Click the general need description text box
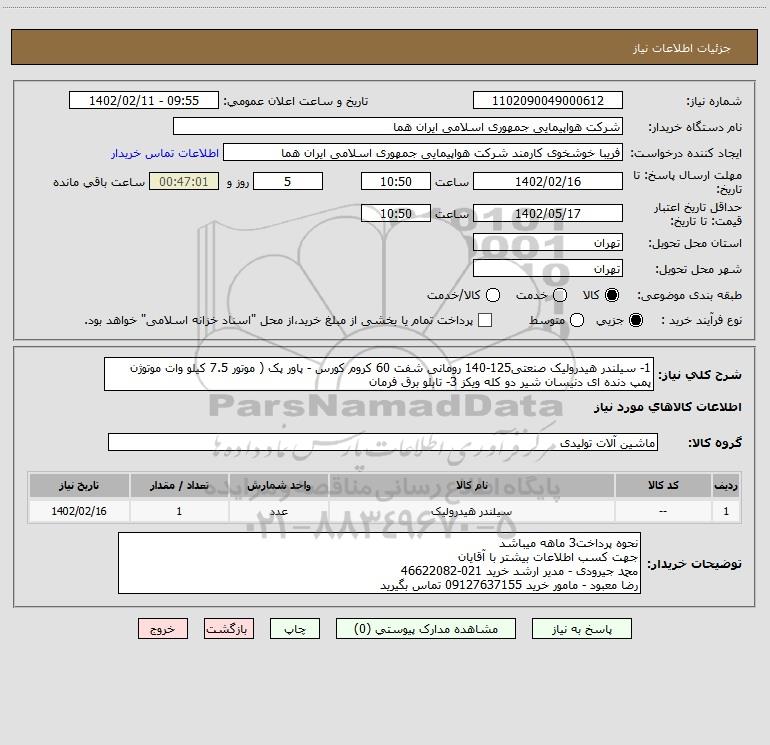The height and width of the screenshot is (745, 770). point(379,375)
